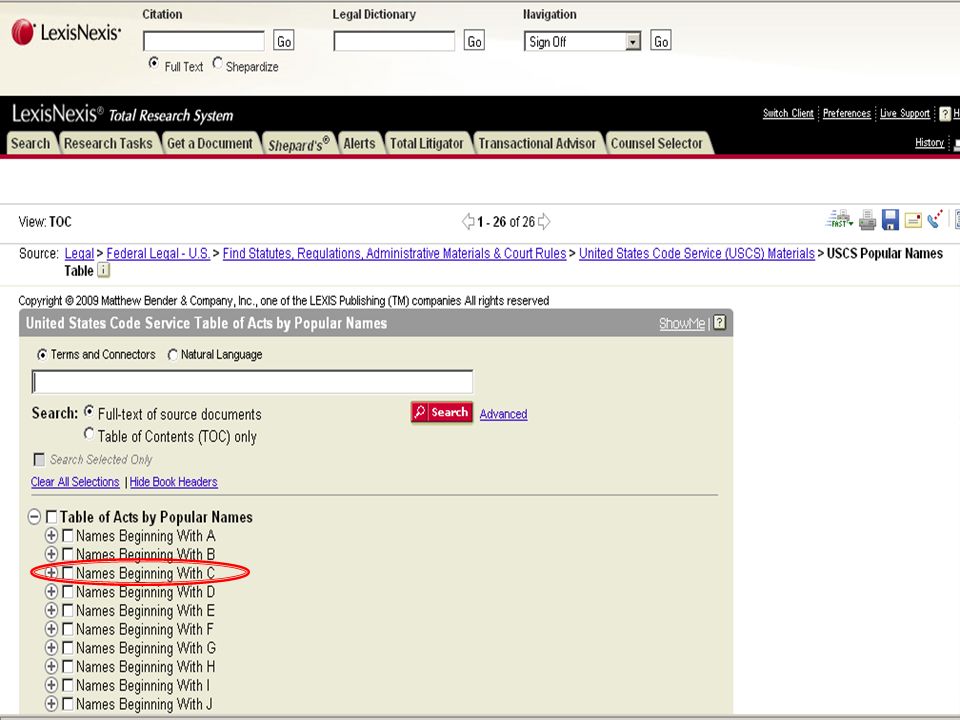This screenshot has width=960, height=720.
Task: Open source info icon beside Table
Action: (104, 270)
